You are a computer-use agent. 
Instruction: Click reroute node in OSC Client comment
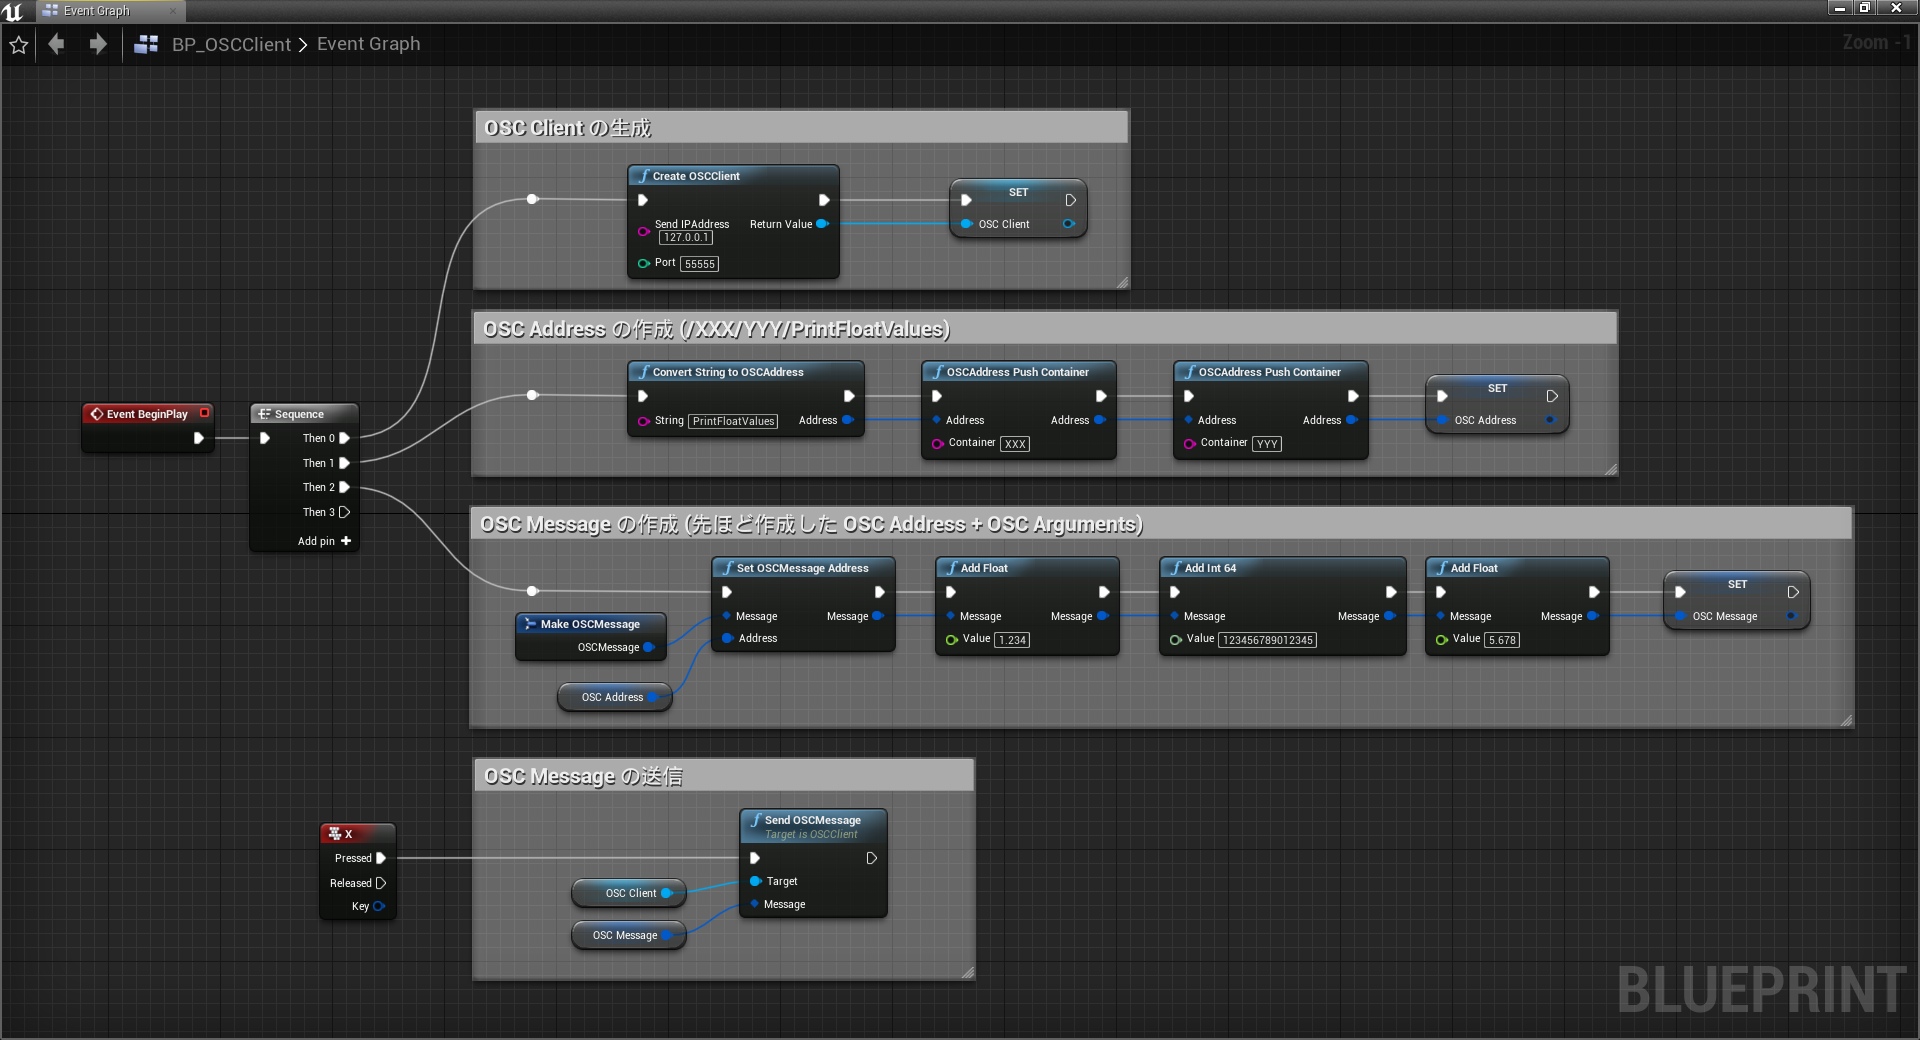coord(532,199)
